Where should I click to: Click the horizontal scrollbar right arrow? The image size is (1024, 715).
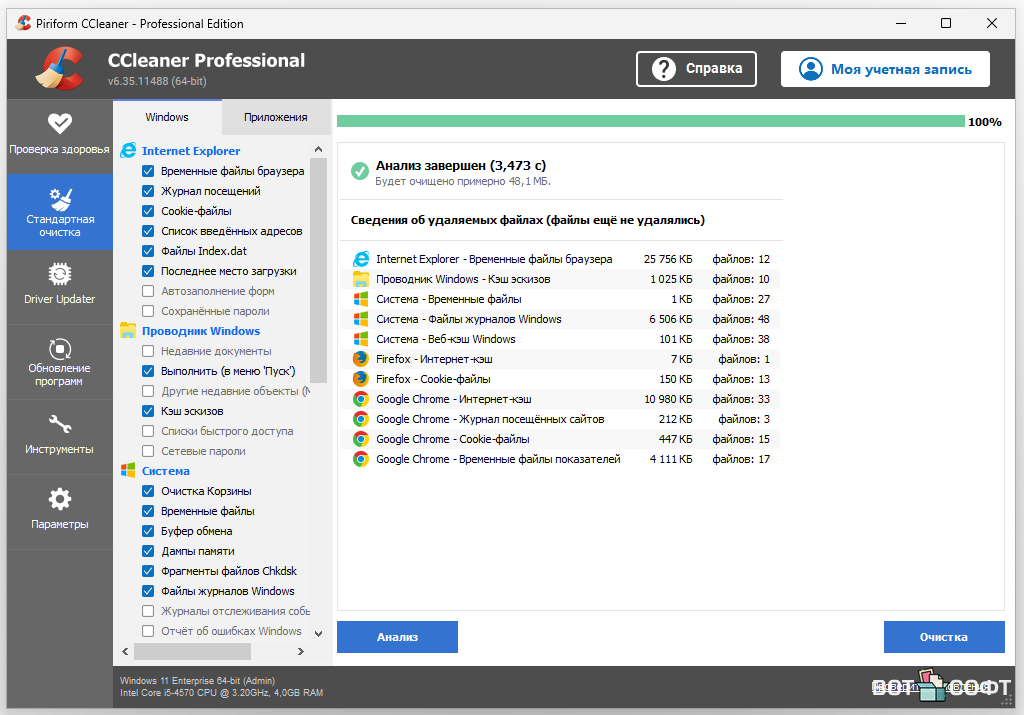(300, 652)
